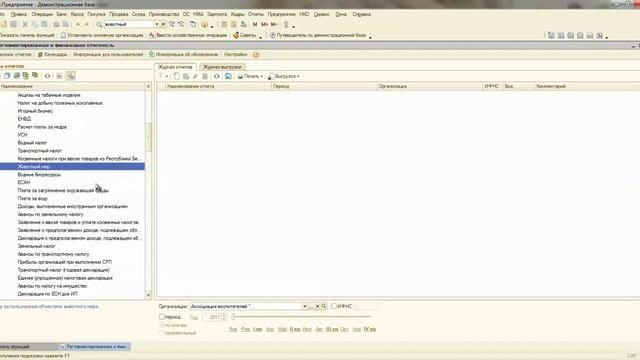Screen dimensions: 640x360
Task: Click the magnifier icon in organization field
Action: pos(324,307)
